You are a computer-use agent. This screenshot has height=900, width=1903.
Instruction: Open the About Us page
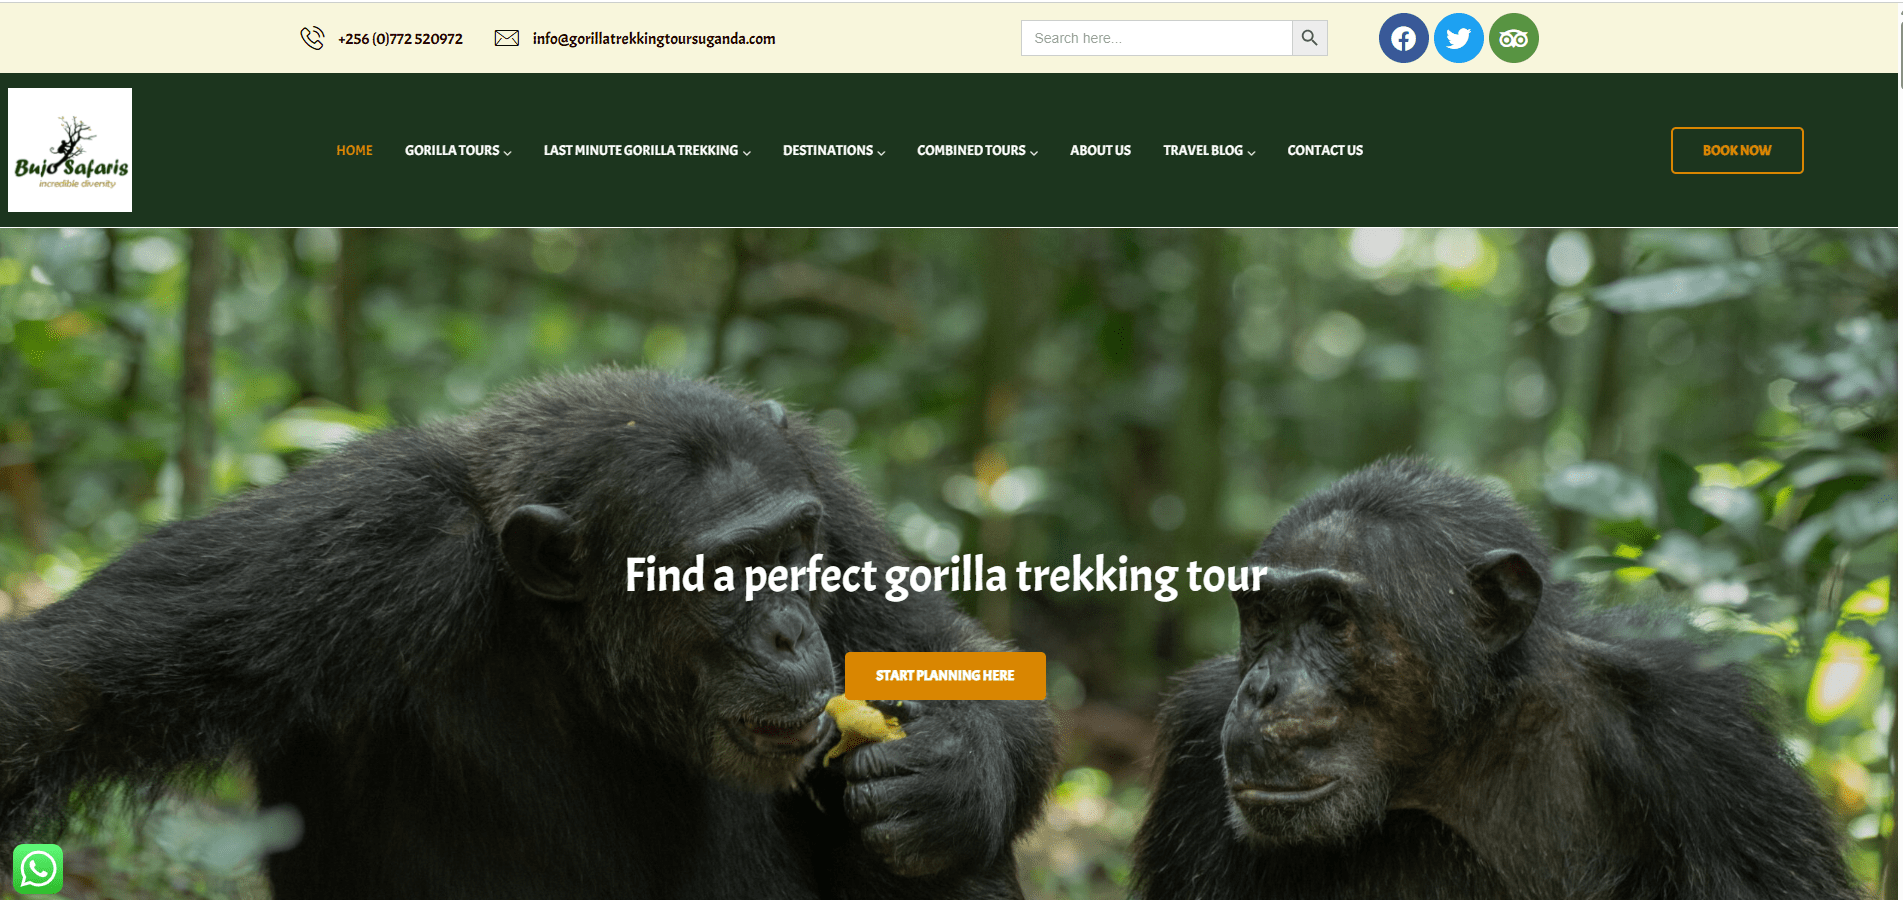pos(1100,150)
